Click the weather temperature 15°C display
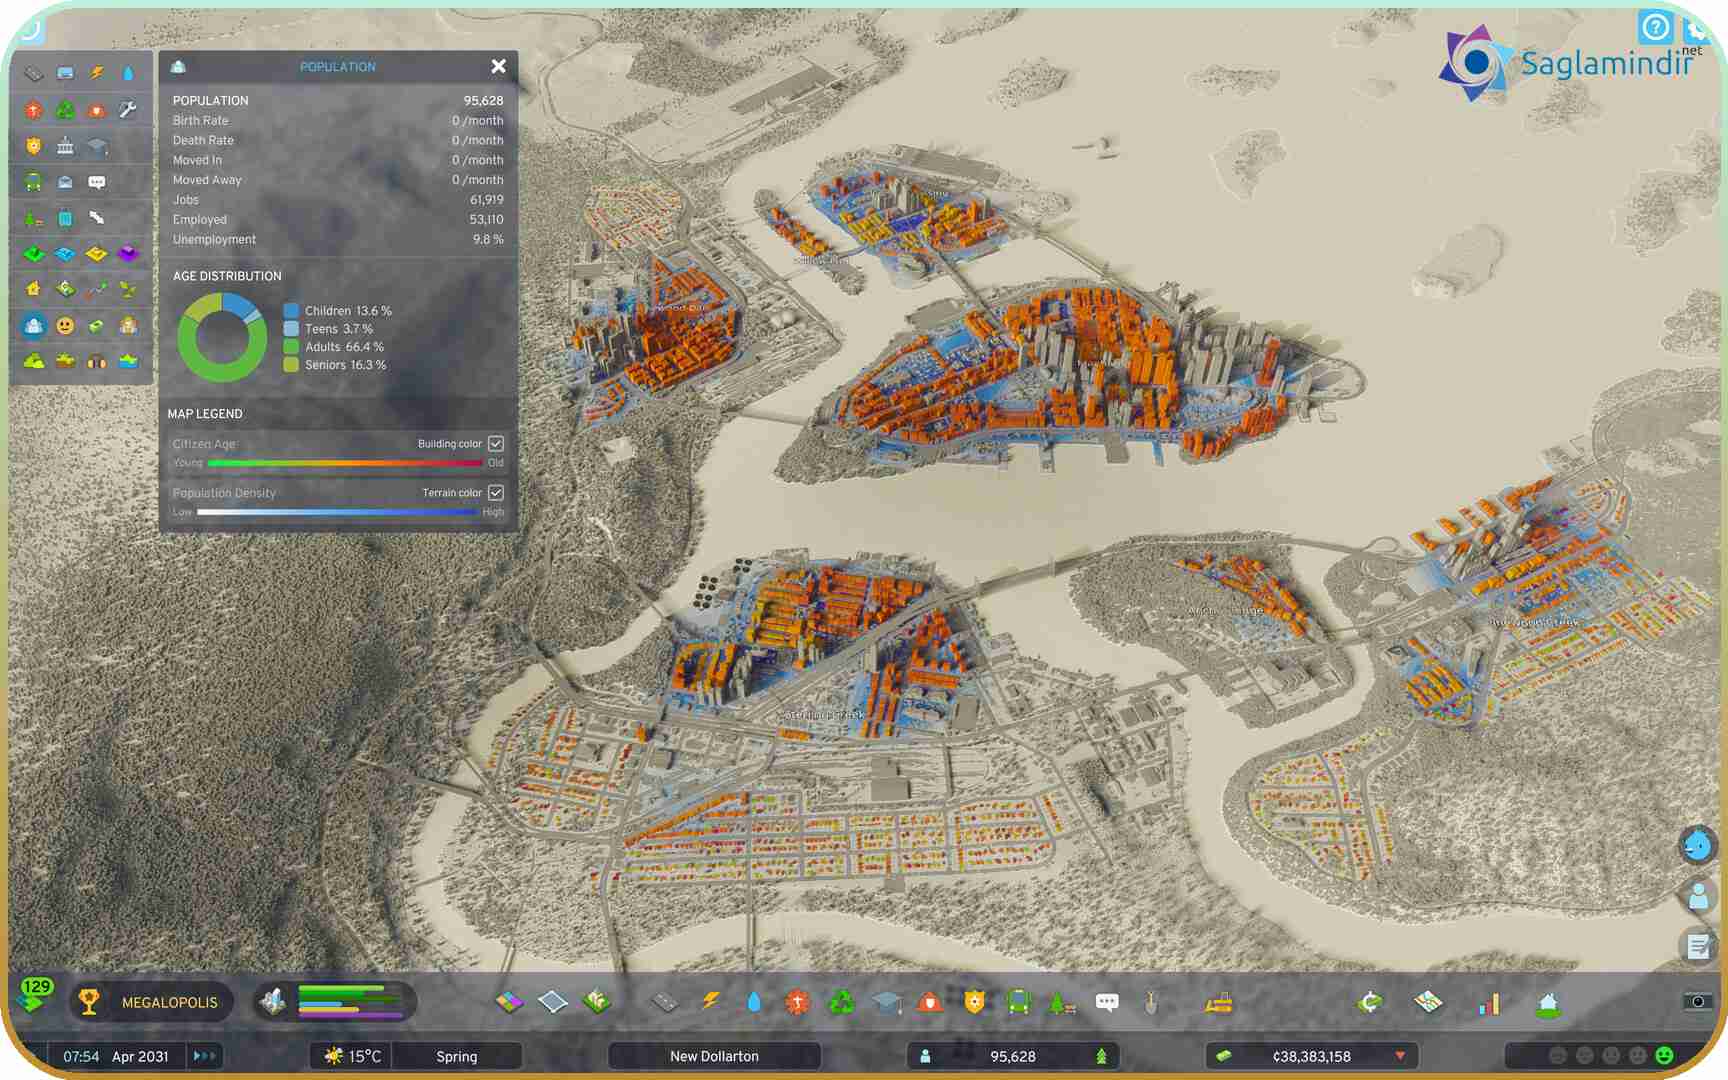Viewport: 1728px width, 1080px height. coord(352,1056)
